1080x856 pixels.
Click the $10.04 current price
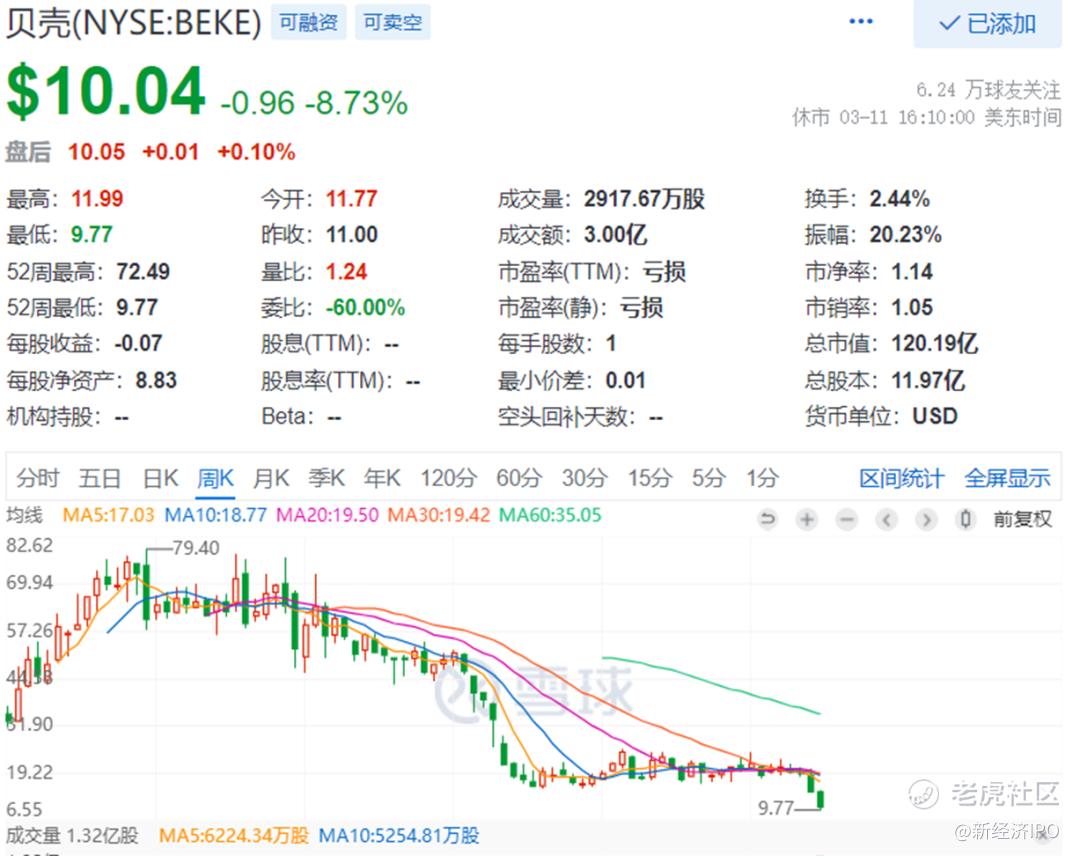(x=105, y=91)
